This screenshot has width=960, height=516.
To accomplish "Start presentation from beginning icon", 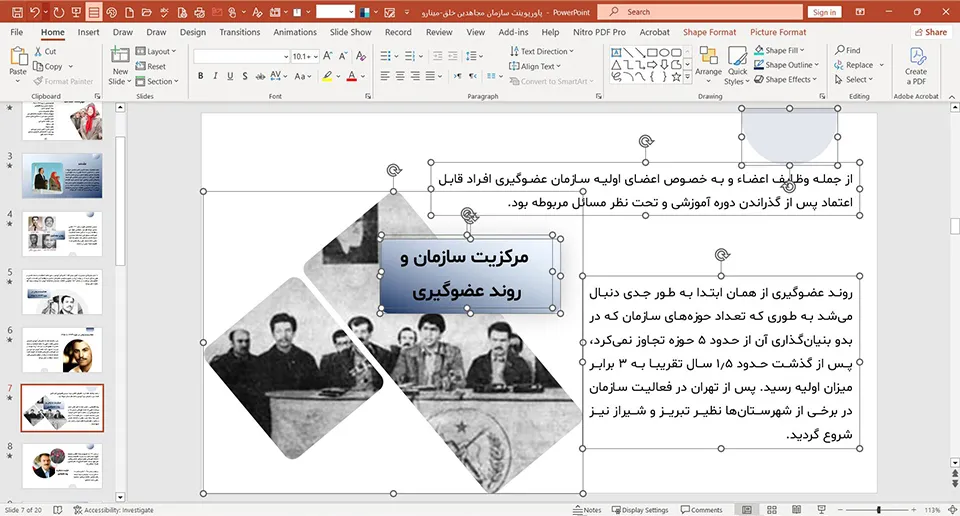I will click(77, 12).
